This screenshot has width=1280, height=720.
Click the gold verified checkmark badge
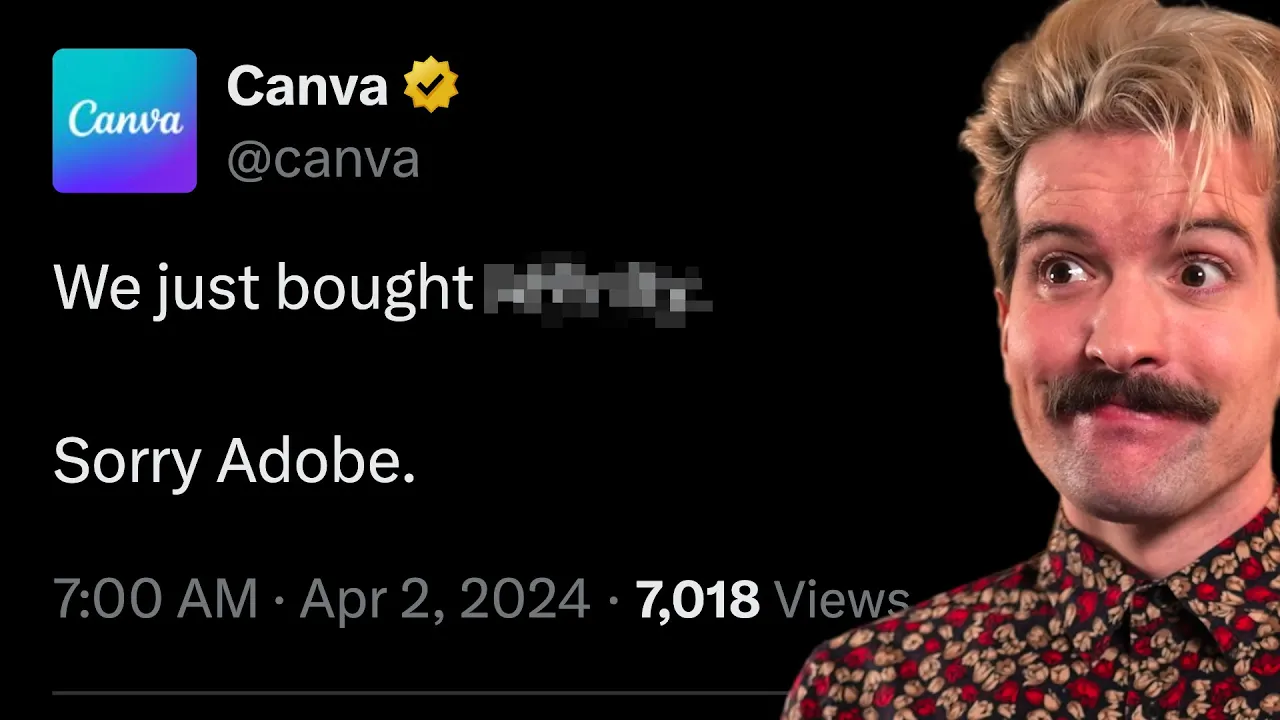click(431, 85)
